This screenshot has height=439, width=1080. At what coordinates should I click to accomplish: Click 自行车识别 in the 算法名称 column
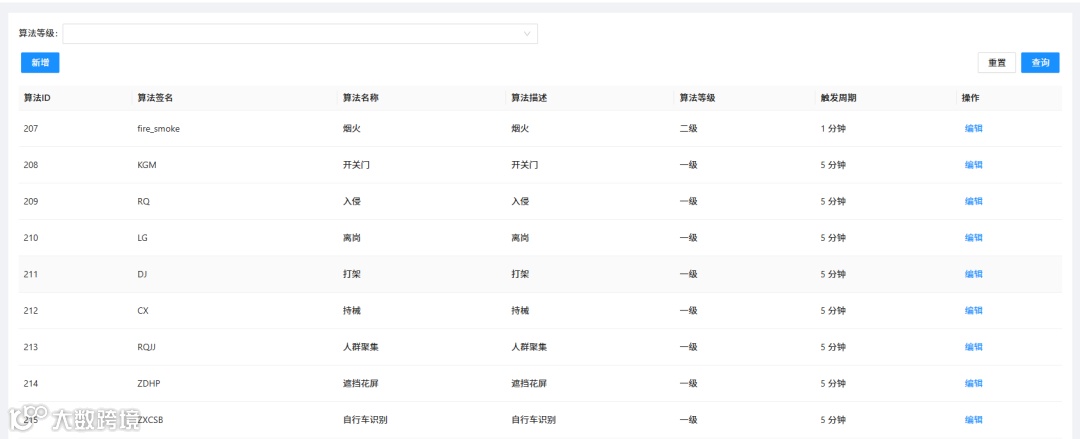click(x=365, y=420)
